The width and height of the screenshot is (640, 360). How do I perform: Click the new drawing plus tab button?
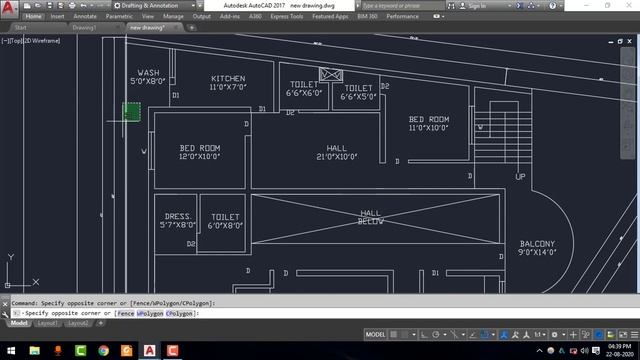point(191,28)
